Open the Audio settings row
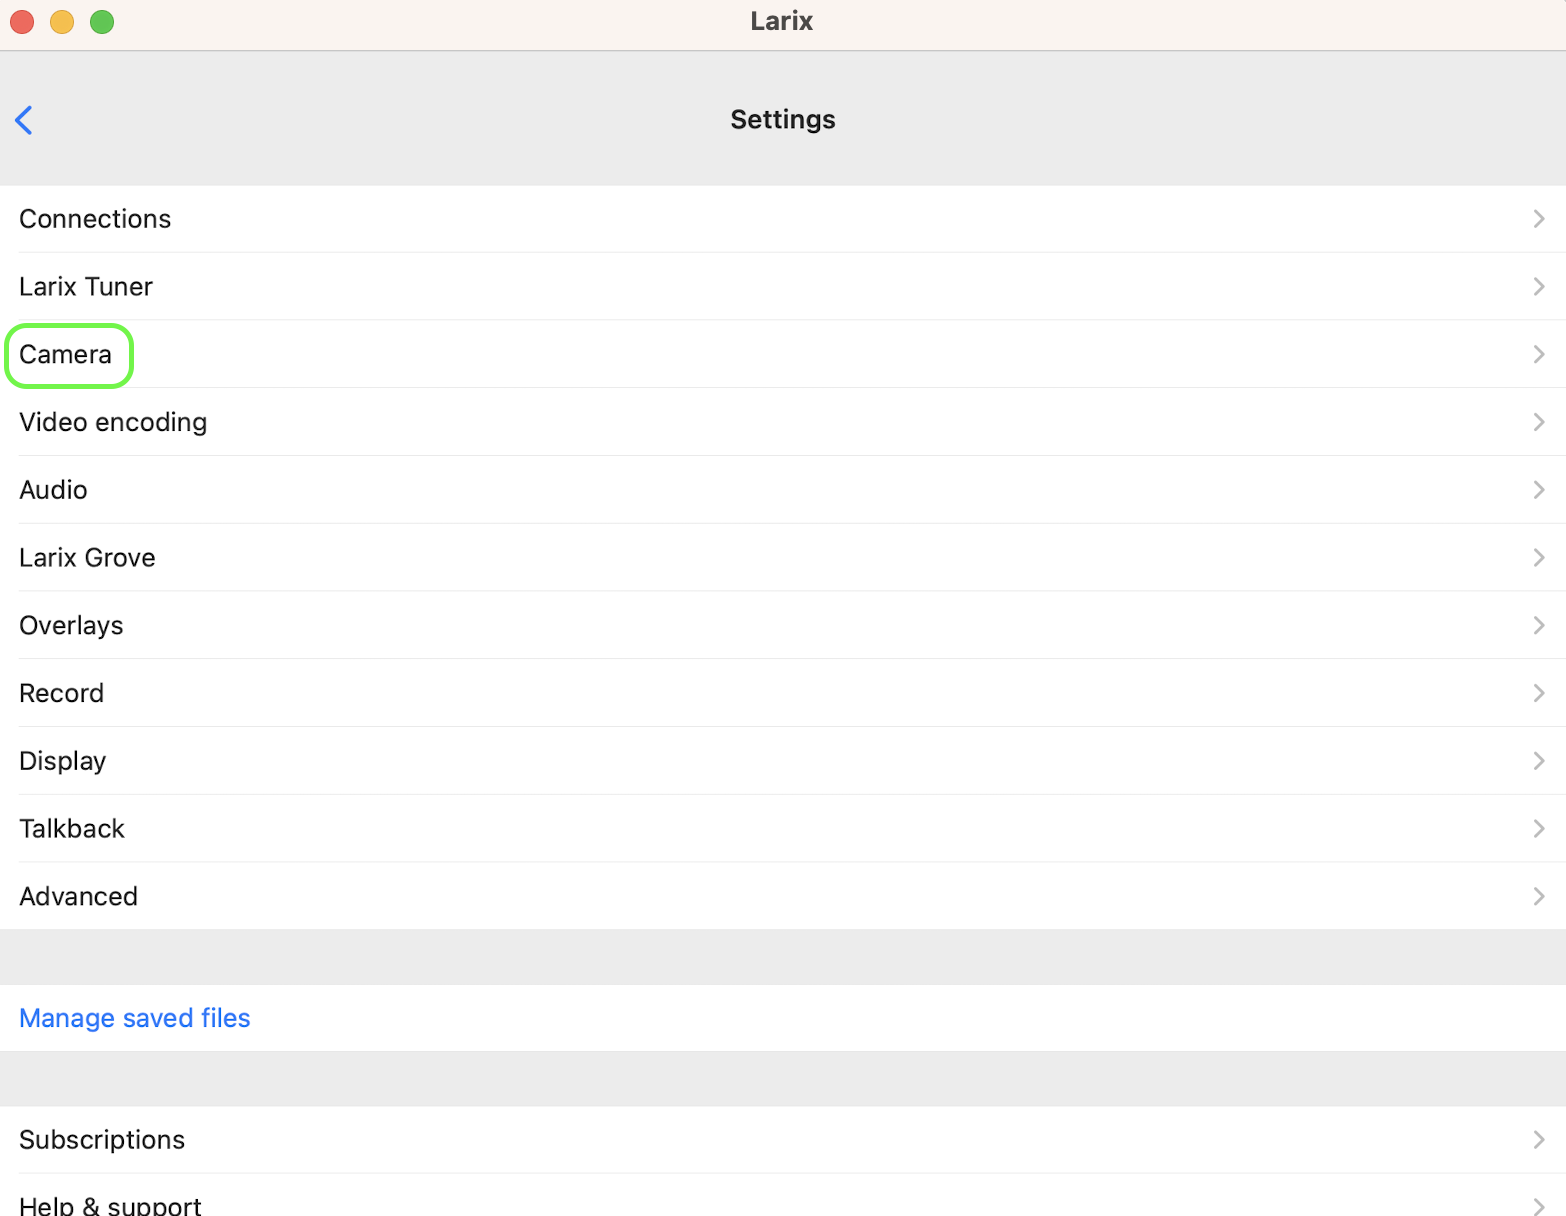 tap(783, 490)
